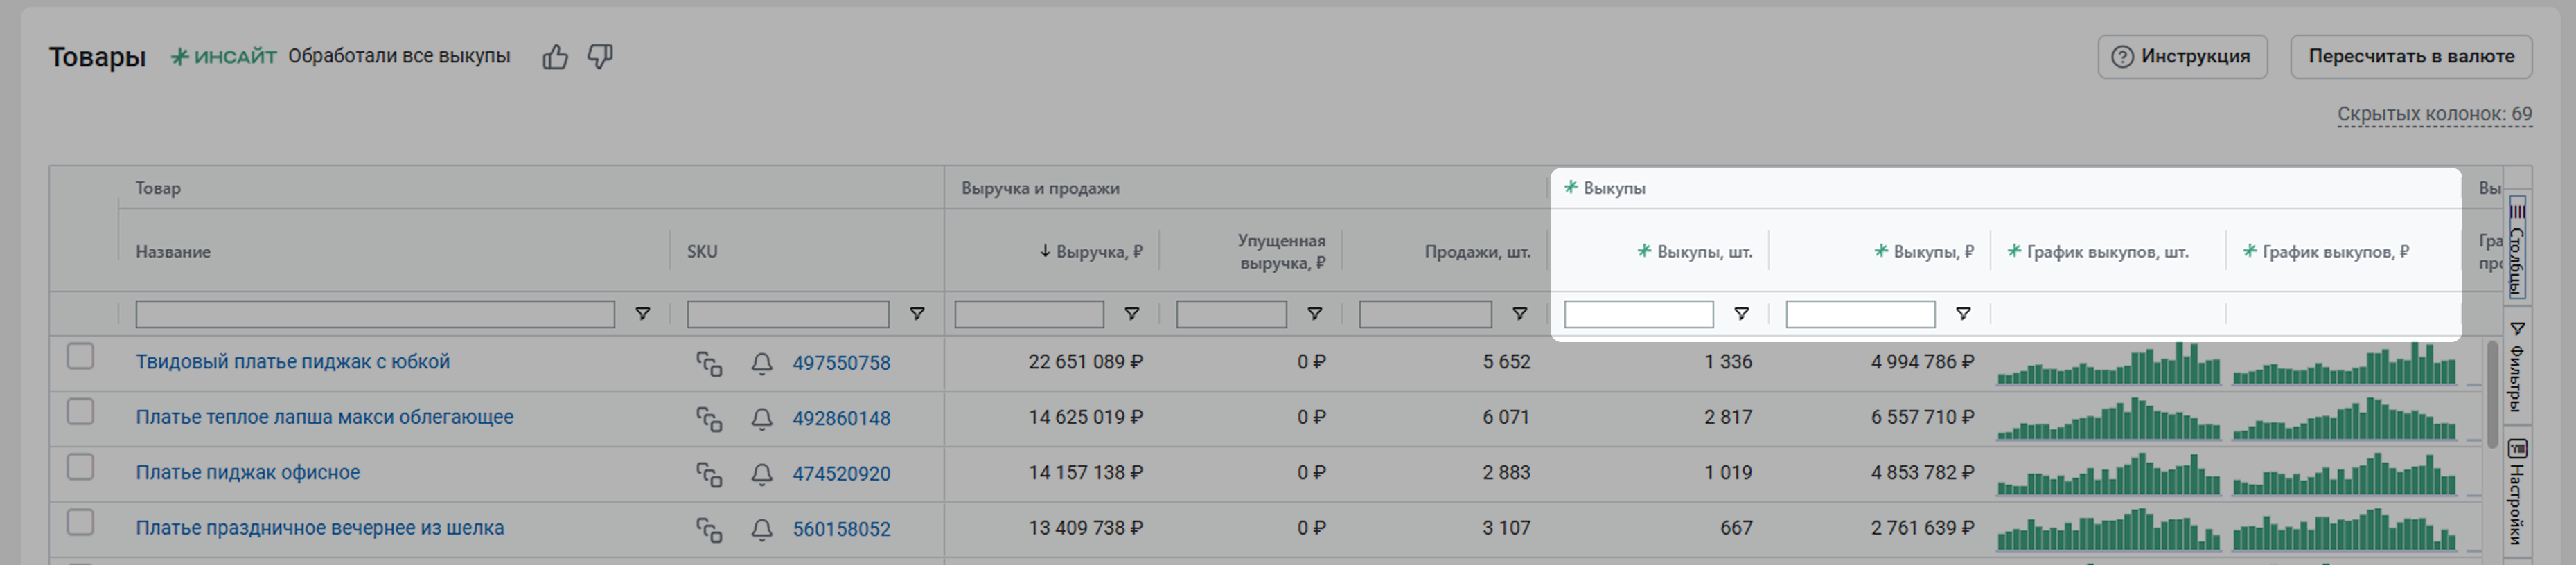Click the Название filter text field
Screen dimensions: 2576x565
coord(375,314)
